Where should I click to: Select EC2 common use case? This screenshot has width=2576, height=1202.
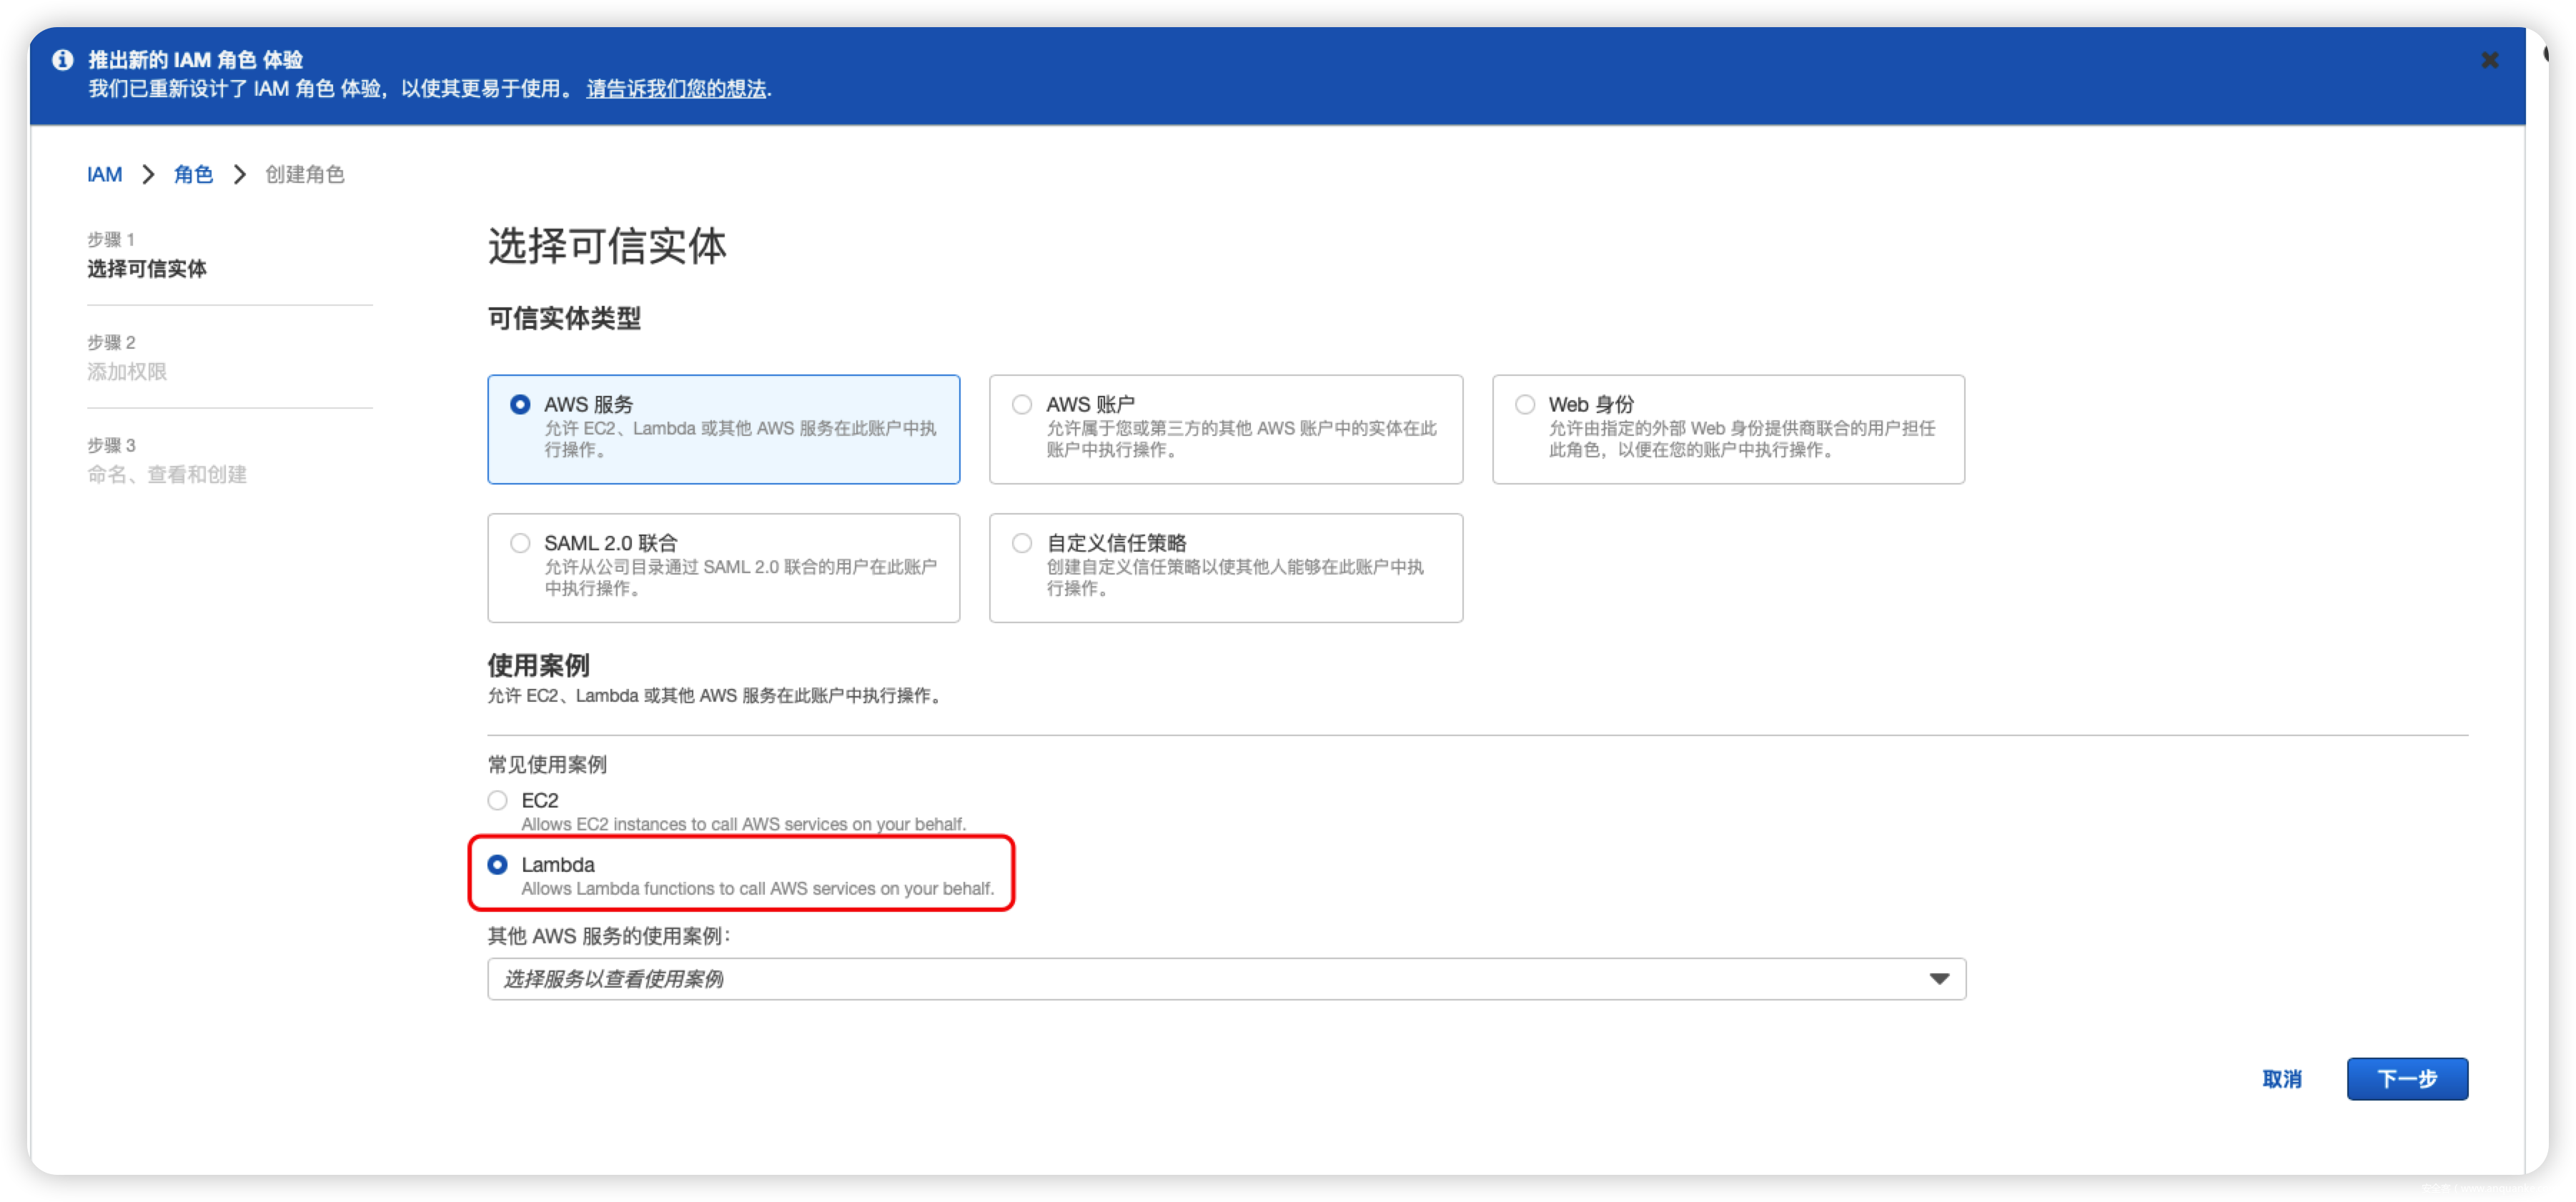pos(498,800)
